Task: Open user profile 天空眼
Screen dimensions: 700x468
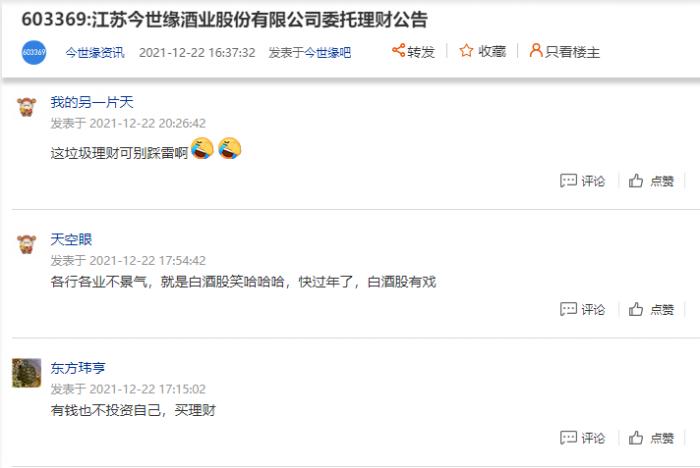Action: click(71, 239)
